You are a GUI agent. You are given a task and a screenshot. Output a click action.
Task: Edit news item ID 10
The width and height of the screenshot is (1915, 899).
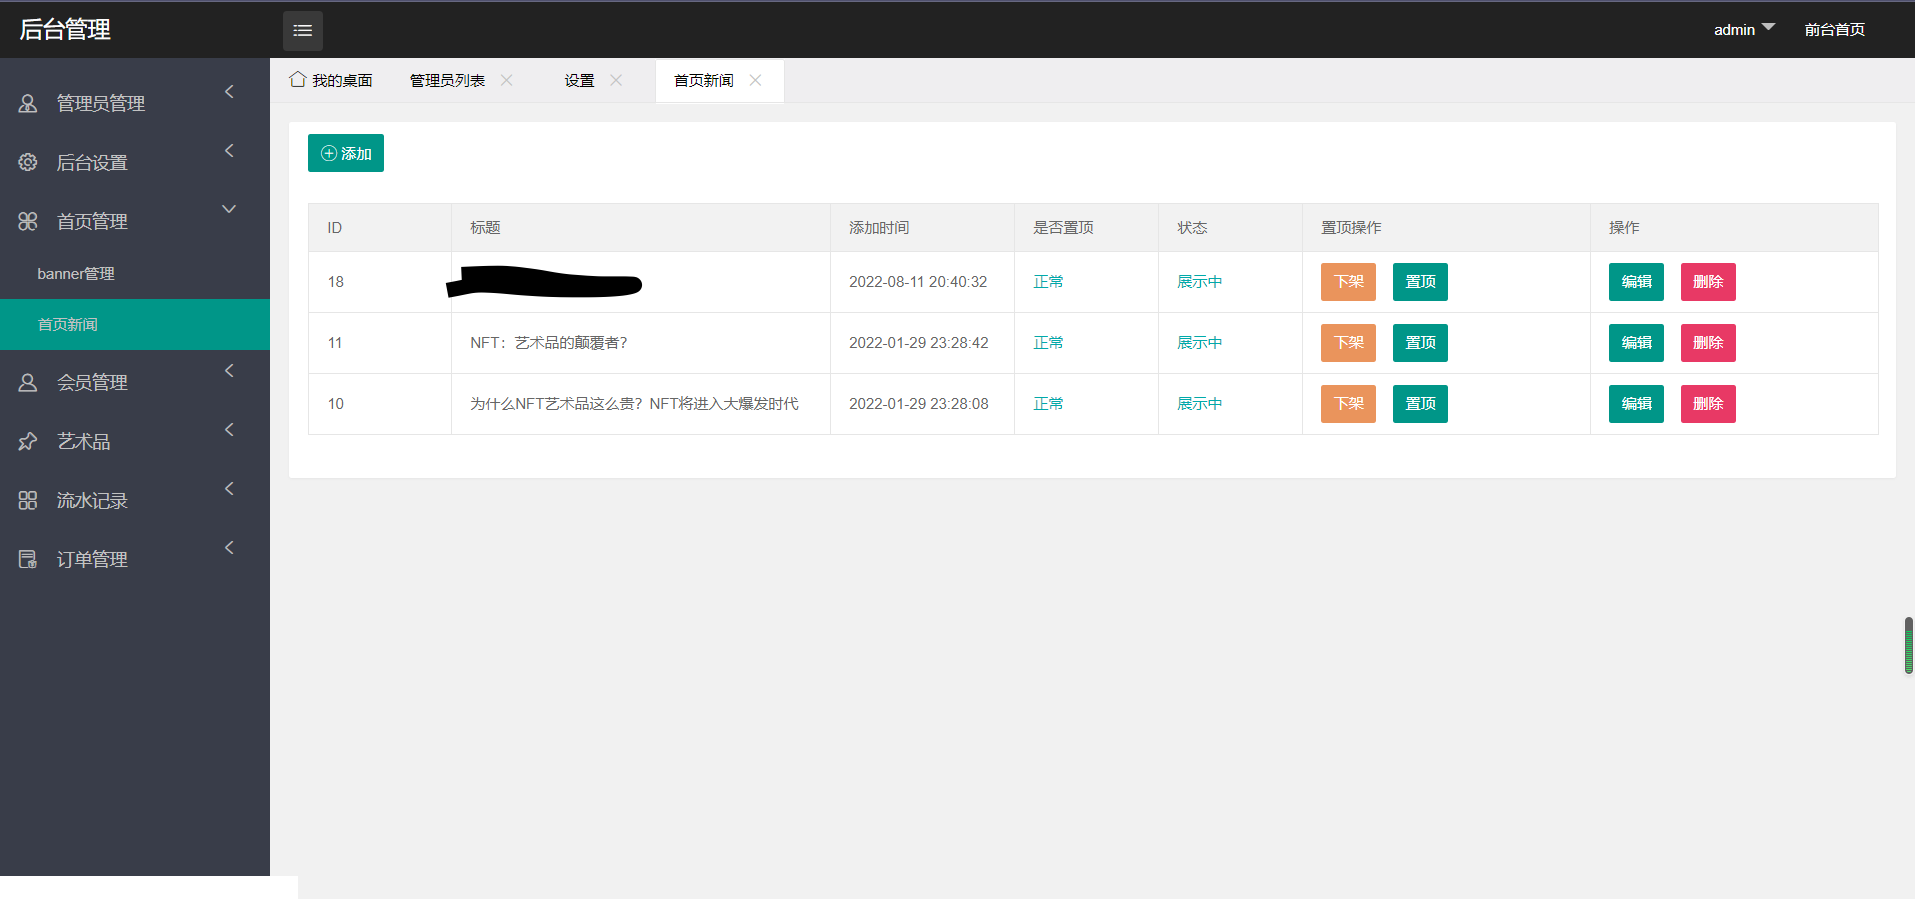tap(1636, 404)
